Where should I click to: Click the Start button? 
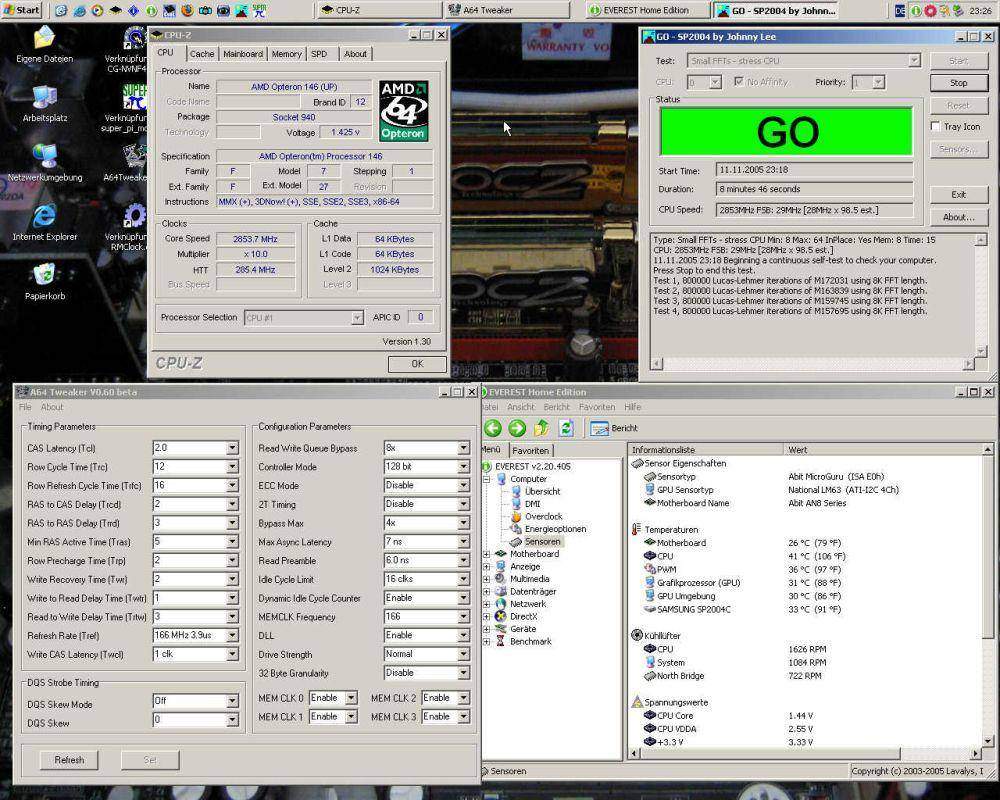pos(22,10)
